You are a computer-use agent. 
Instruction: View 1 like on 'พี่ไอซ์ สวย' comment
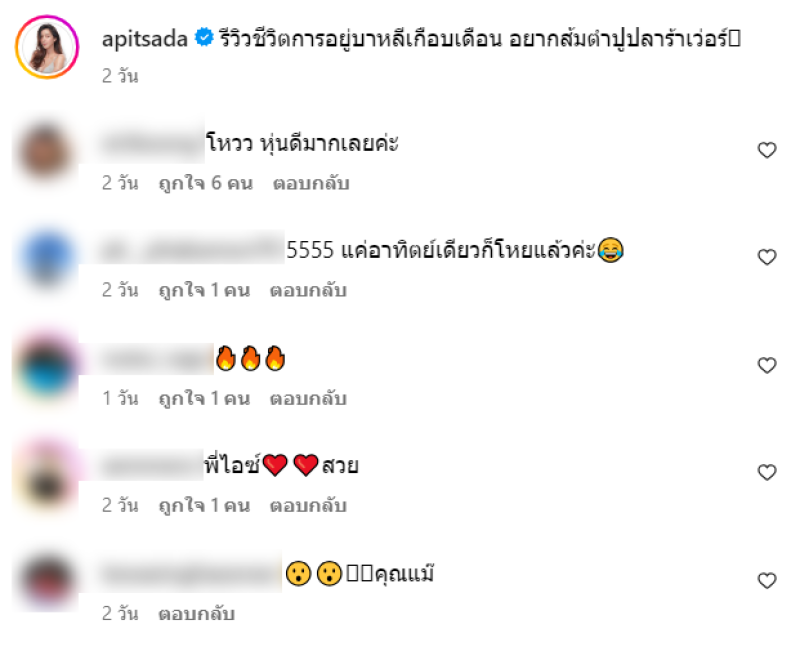(204, 505)
